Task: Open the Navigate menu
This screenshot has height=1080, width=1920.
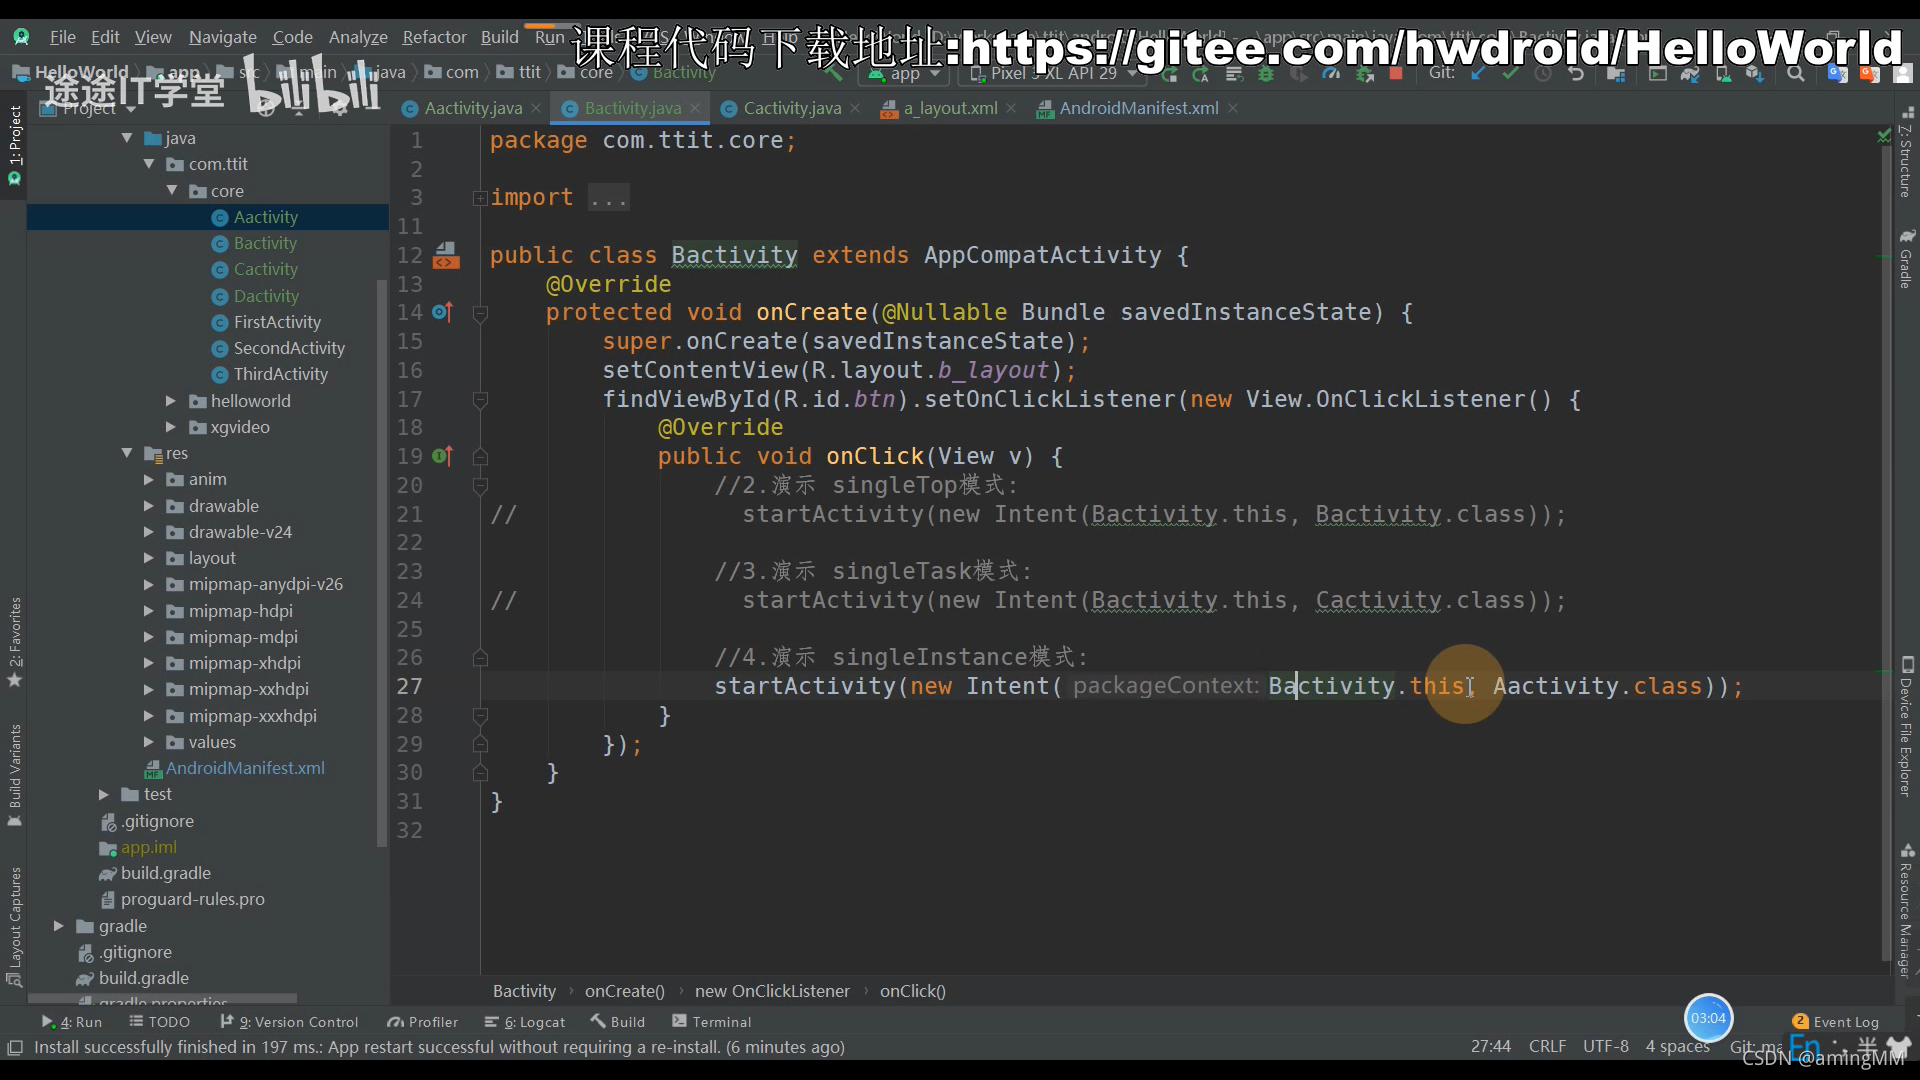Action: point(222,37)
